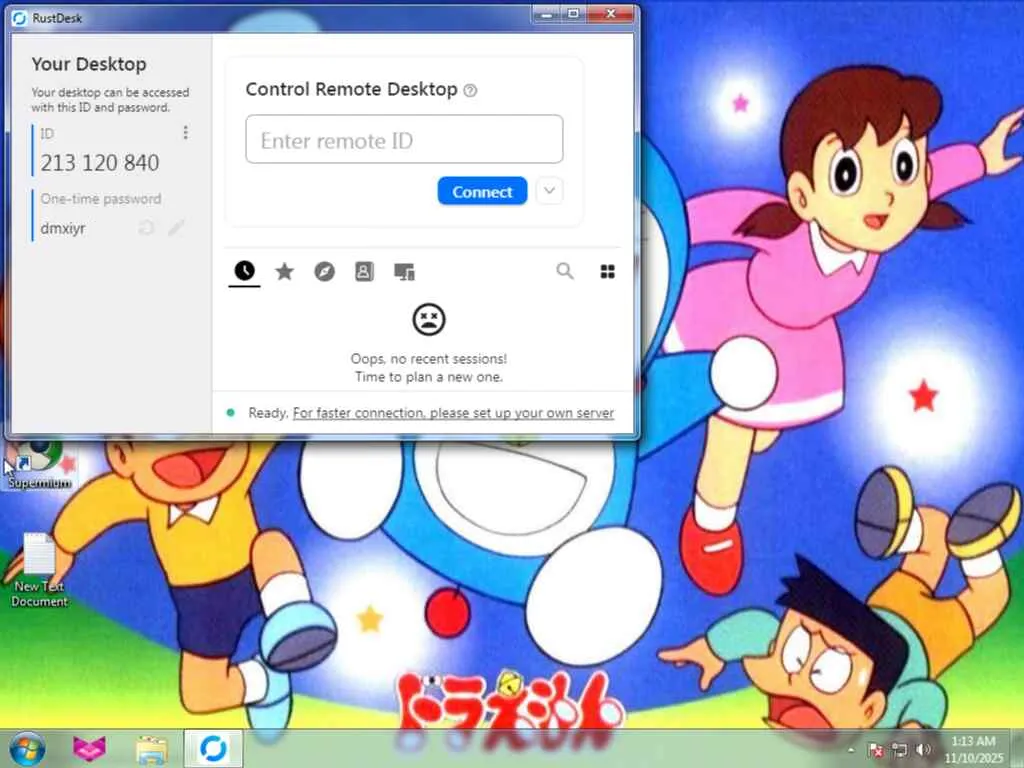This screenshot has width=1024, height=768.
Task: Close the RustDesk window
Action: 611,14
